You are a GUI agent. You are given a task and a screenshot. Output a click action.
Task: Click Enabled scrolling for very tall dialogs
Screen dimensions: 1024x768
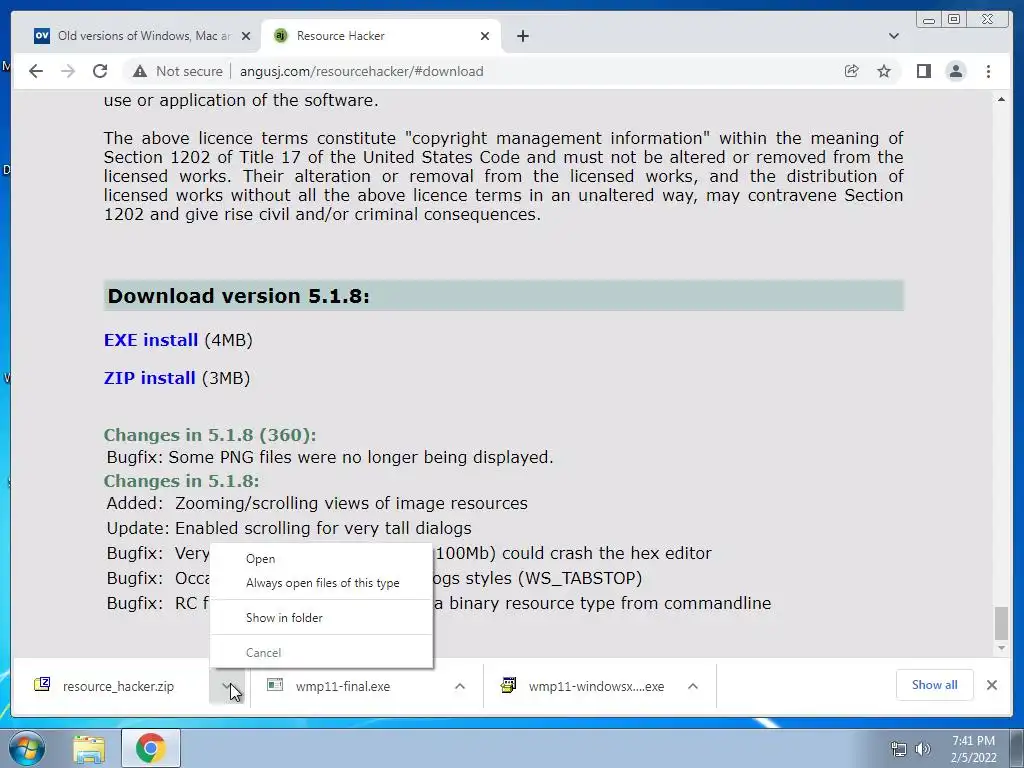(323, 528)
